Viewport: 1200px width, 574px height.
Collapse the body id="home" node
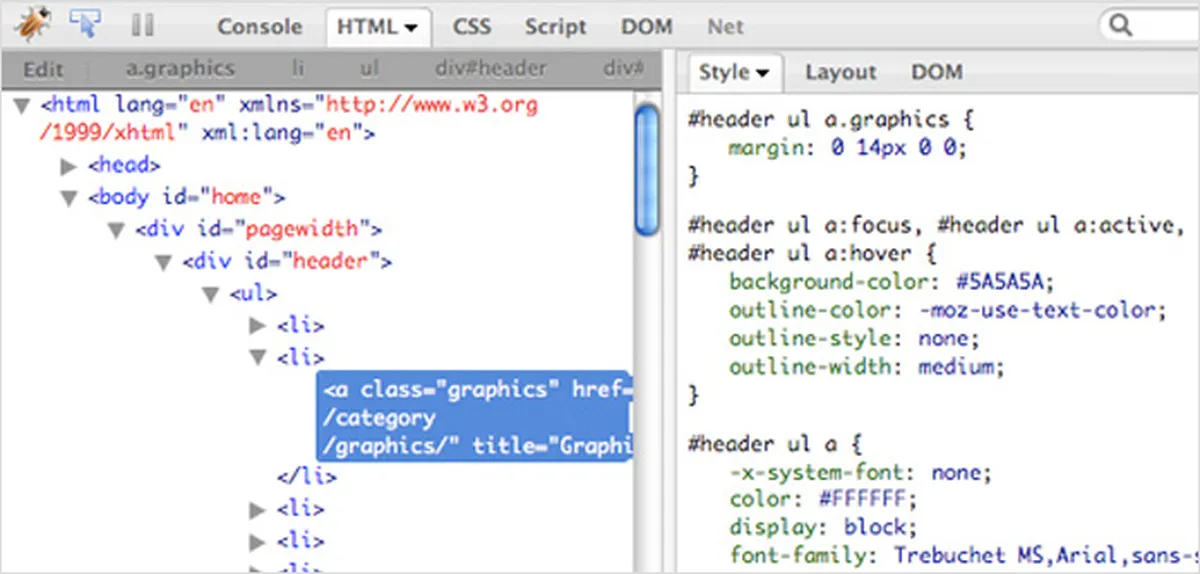coord(68,198)
